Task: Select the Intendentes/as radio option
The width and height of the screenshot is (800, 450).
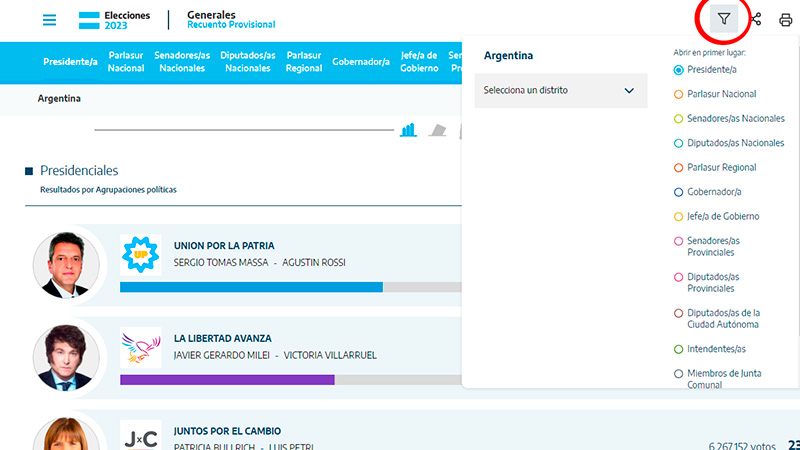Action: pyautogui.click(x=679, y=349)
